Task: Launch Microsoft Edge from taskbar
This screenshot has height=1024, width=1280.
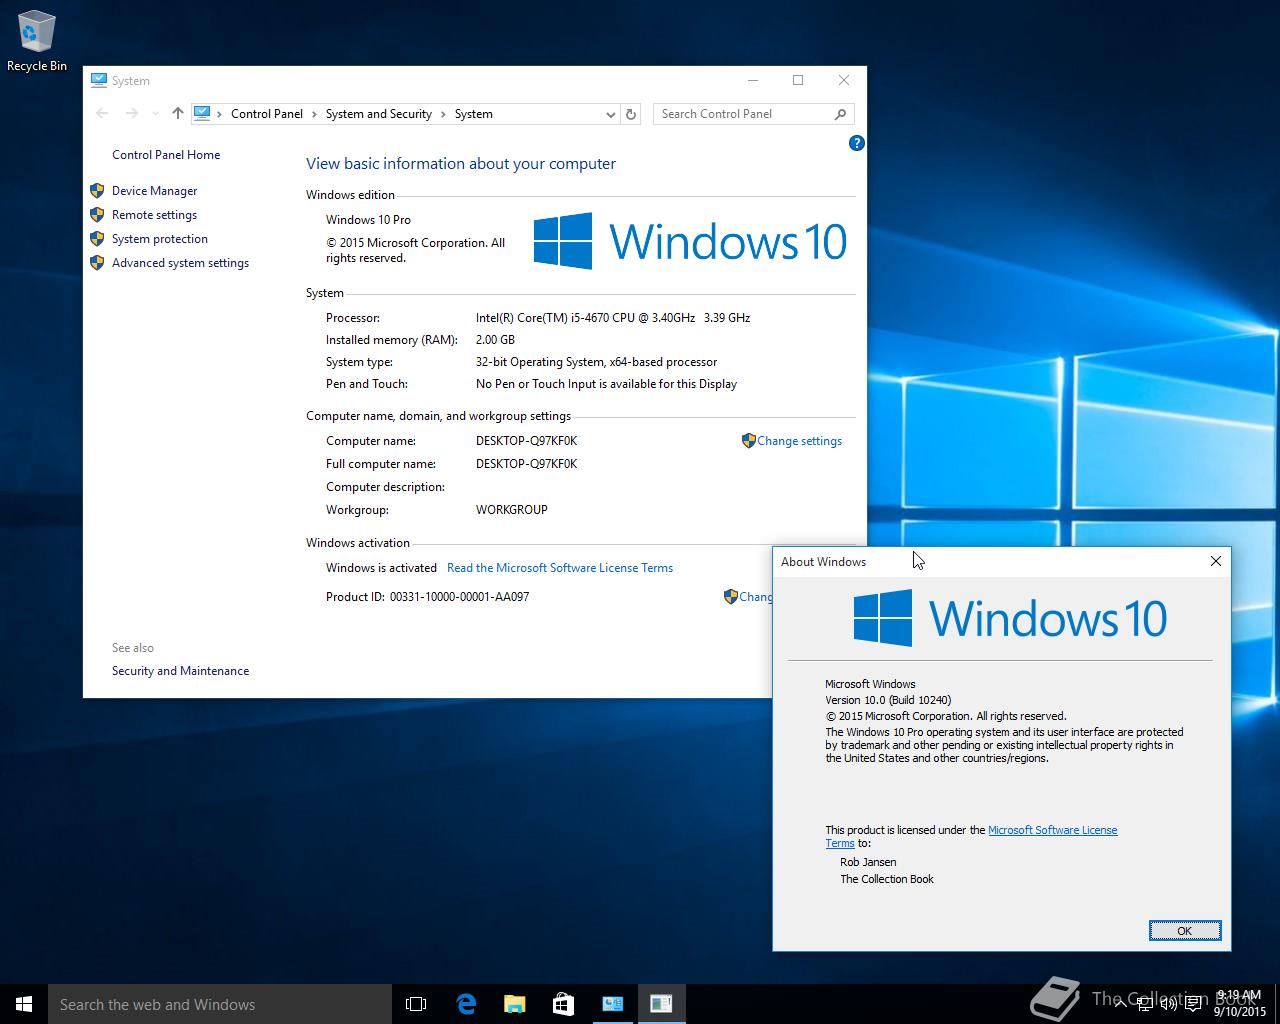Action: 466,1004
